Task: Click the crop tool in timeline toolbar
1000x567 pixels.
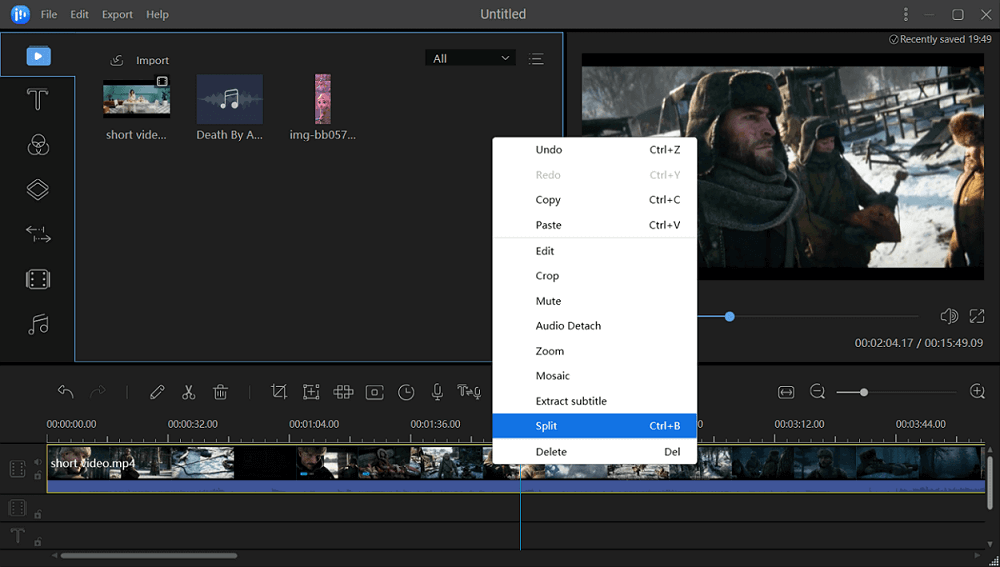Action: pyautogui.click(x=279, y=392)
